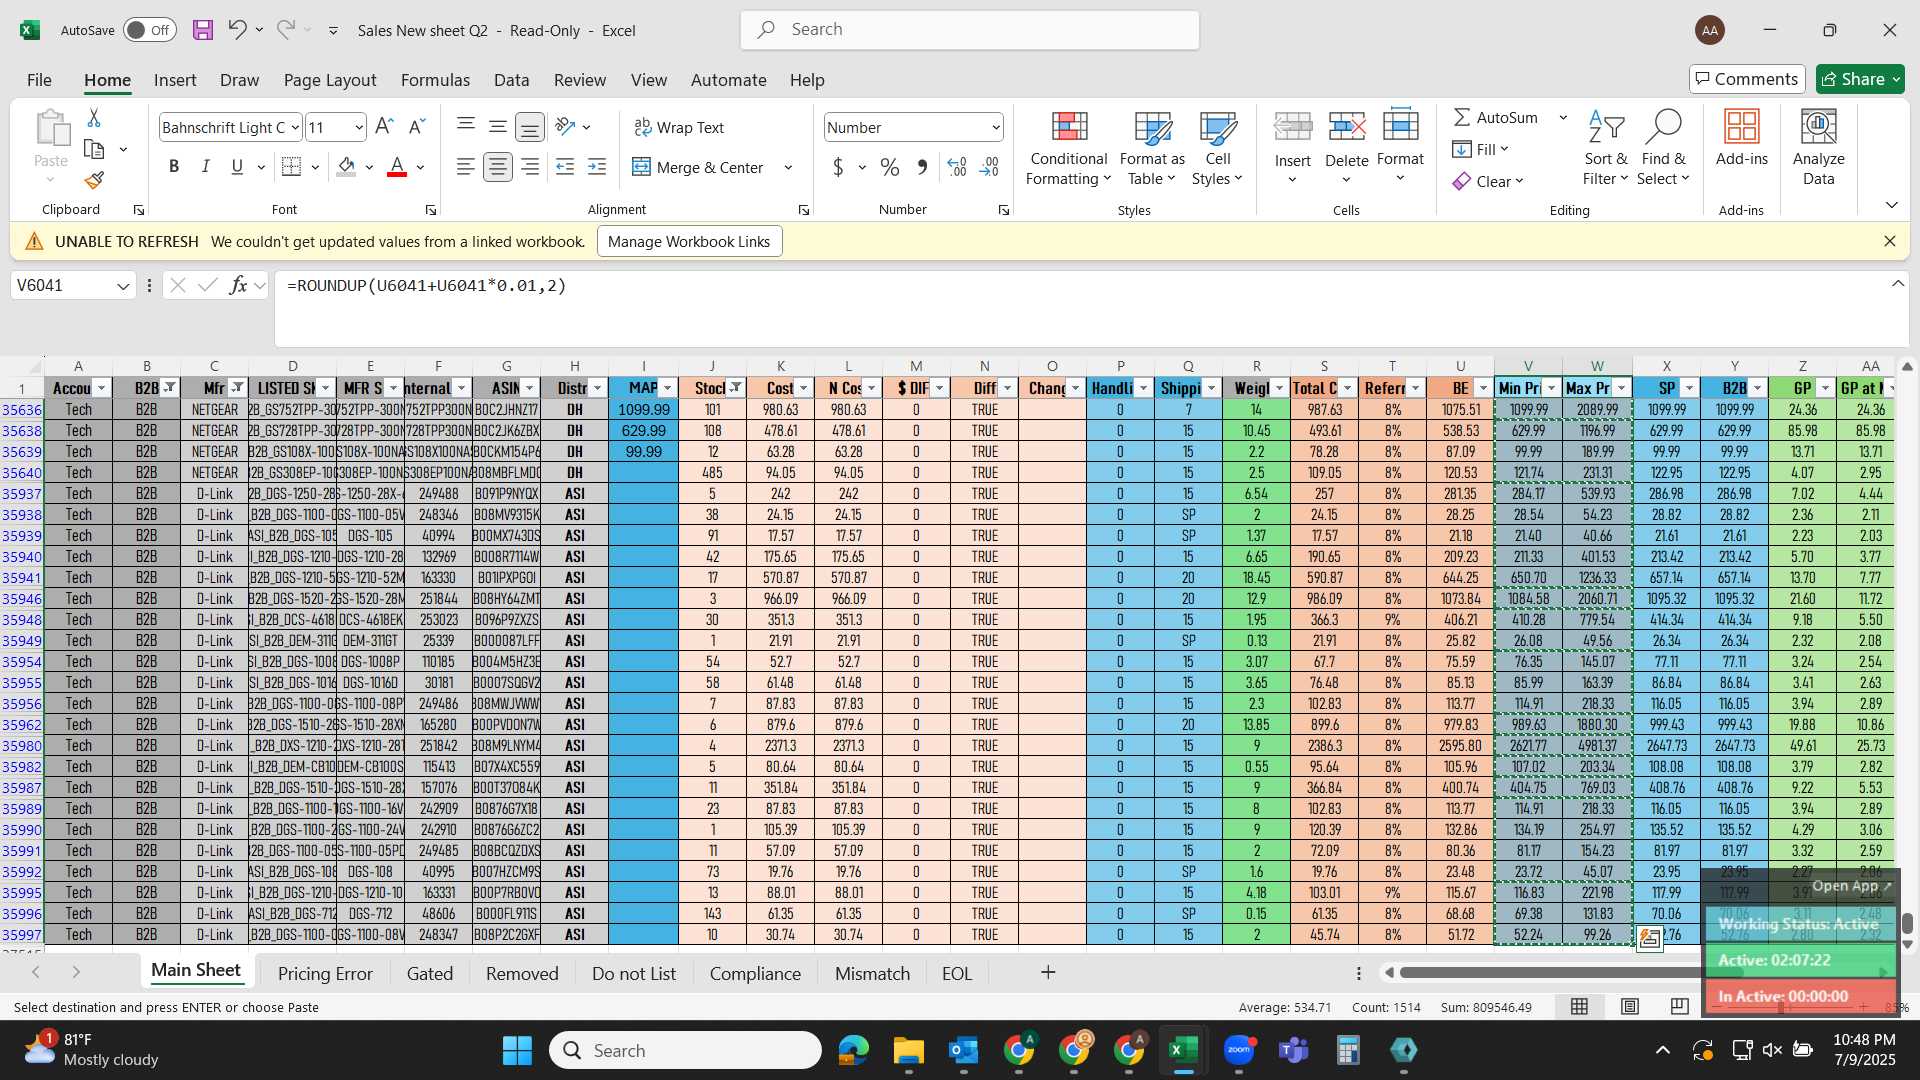Expand the formula bar
1920x1080 pixels.
point(1897,285)
